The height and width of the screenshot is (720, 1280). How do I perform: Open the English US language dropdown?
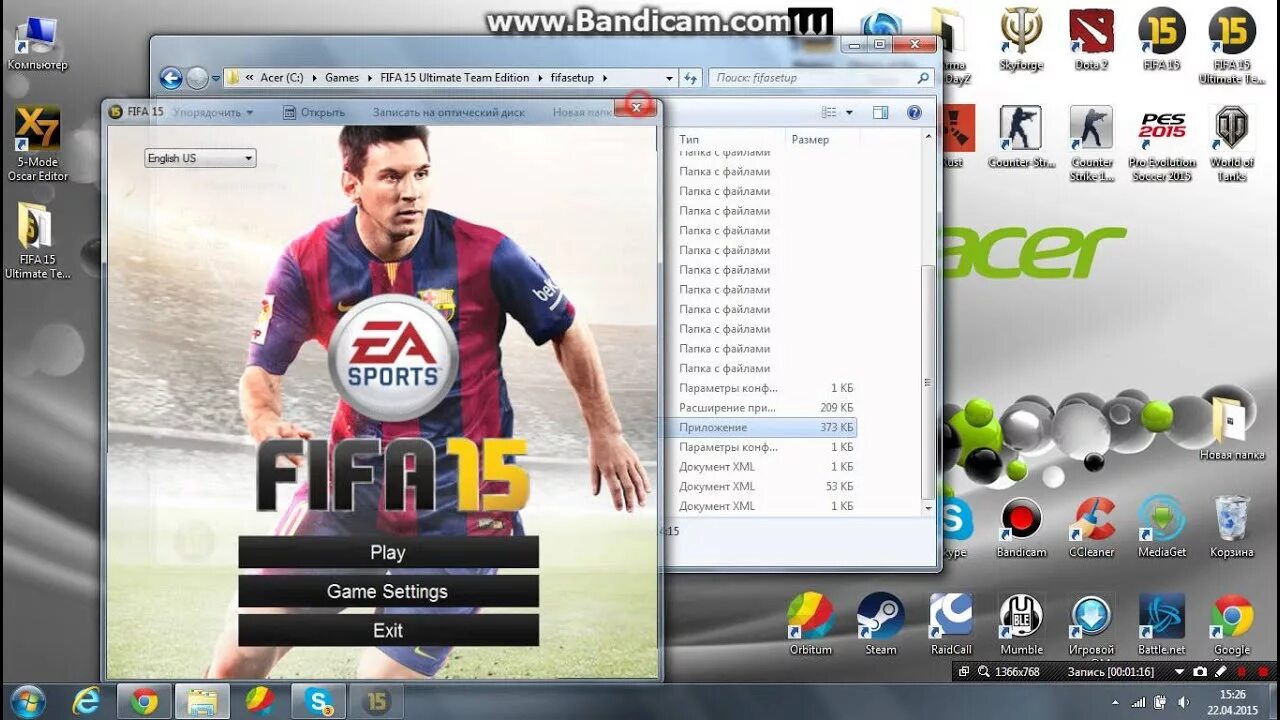point(200,158)
